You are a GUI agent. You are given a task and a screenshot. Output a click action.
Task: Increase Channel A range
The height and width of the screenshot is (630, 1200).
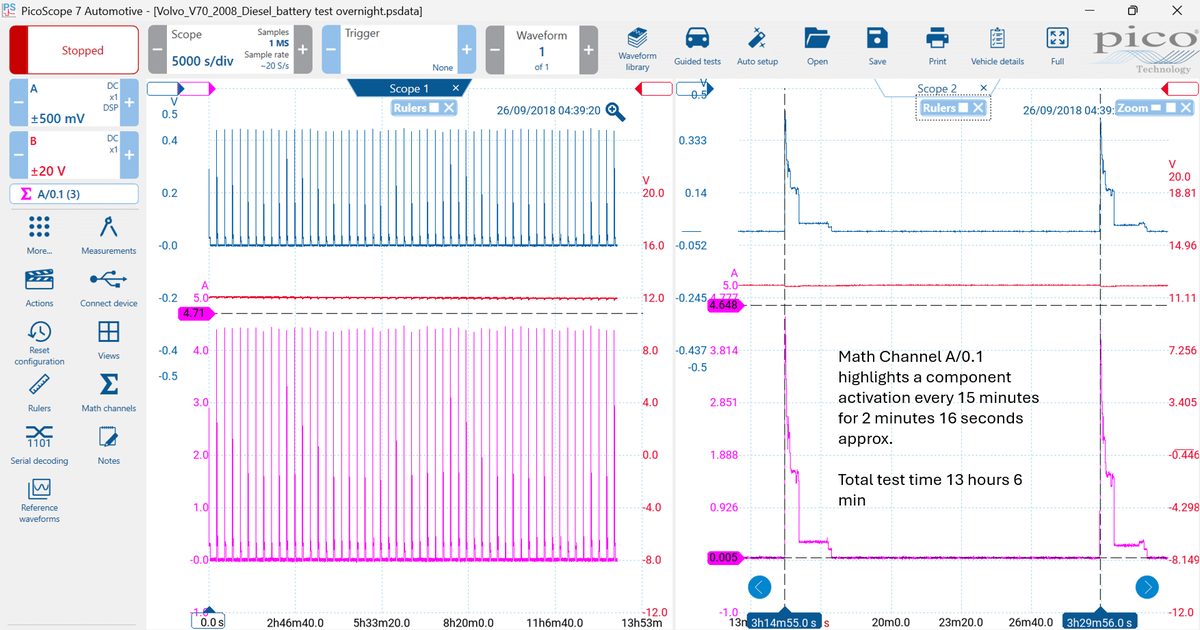[129, 103]
